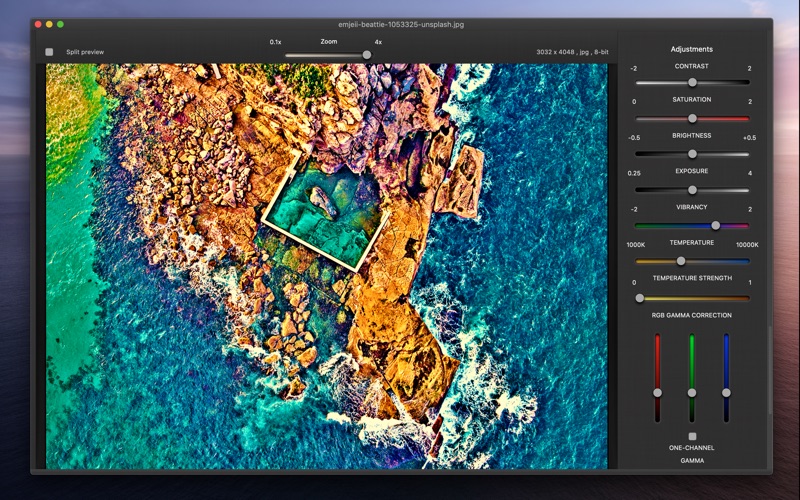Click the TEMPERATURE label
Viewport: 800px width, 500px height.
tap(692, 243)
